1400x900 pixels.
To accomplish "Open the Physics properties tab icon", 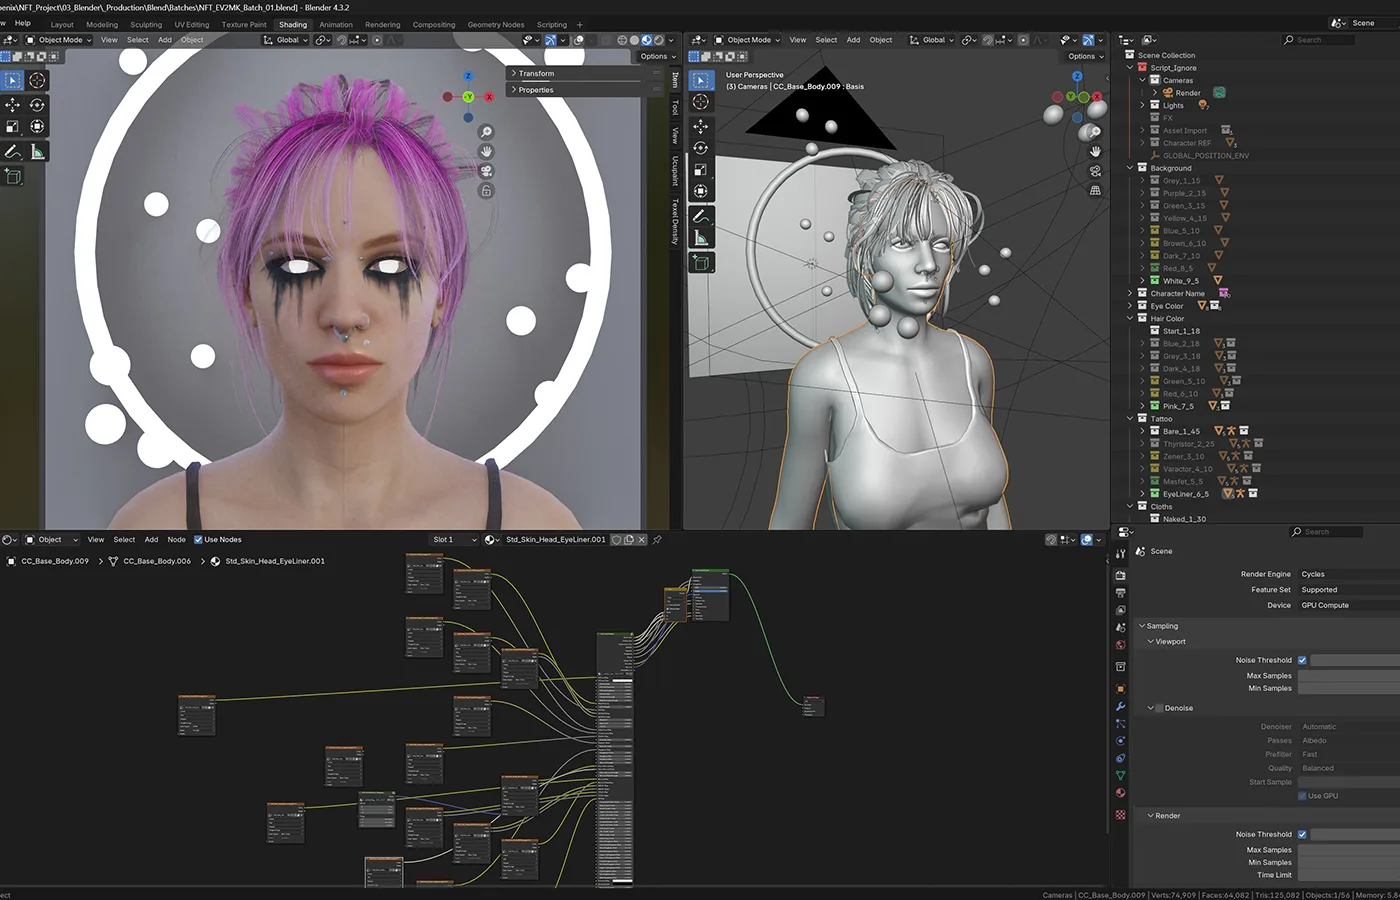I will point(1120,741).
